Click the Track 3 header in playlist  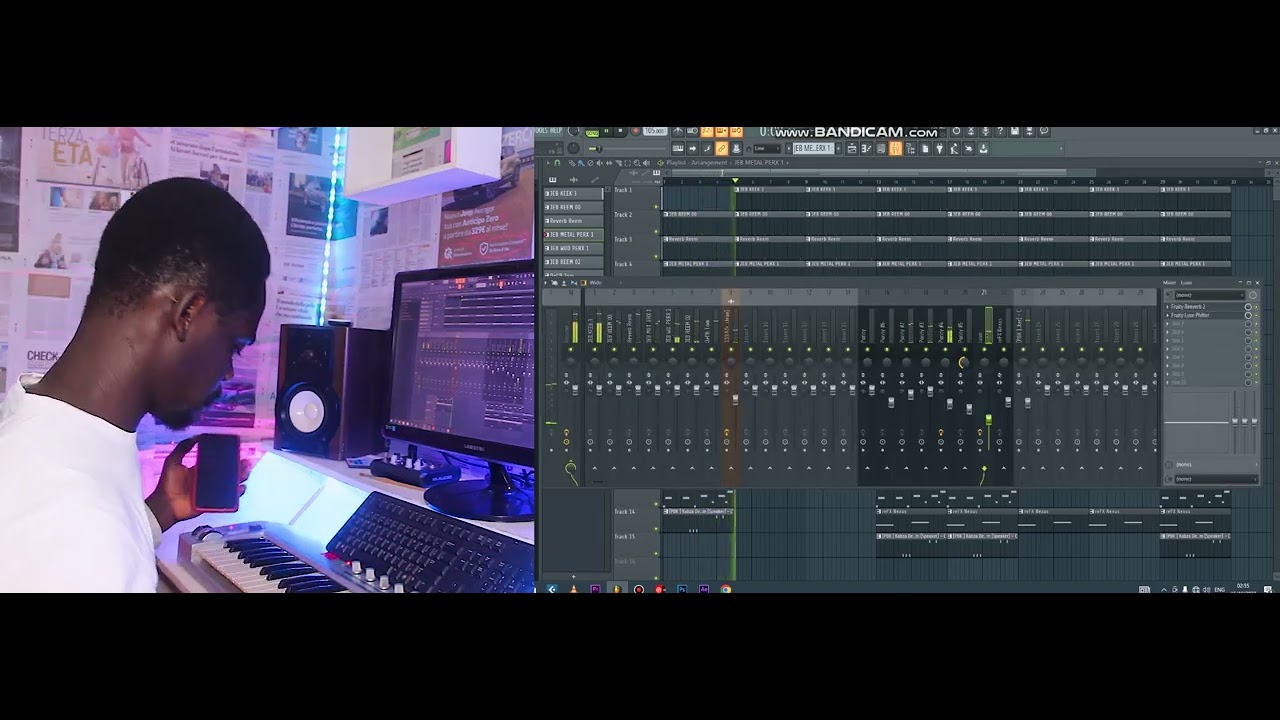[x=636, y=248]
